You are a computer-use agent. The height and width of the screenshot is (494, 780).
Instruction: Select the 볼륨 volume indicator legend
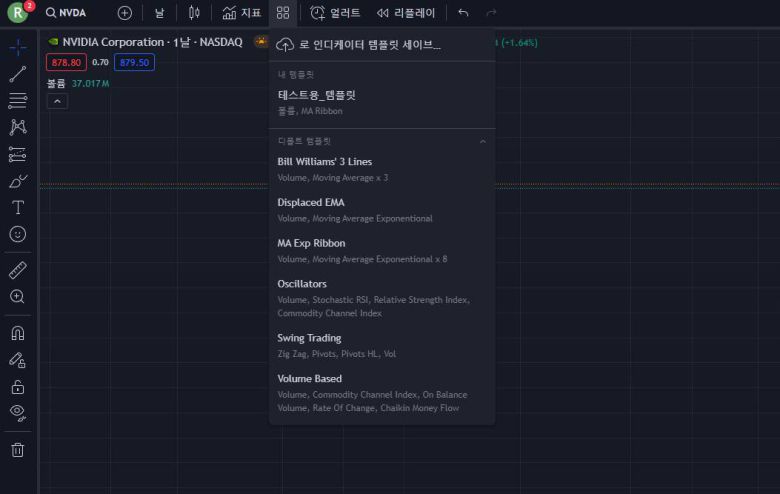click(x=56, y=84)
